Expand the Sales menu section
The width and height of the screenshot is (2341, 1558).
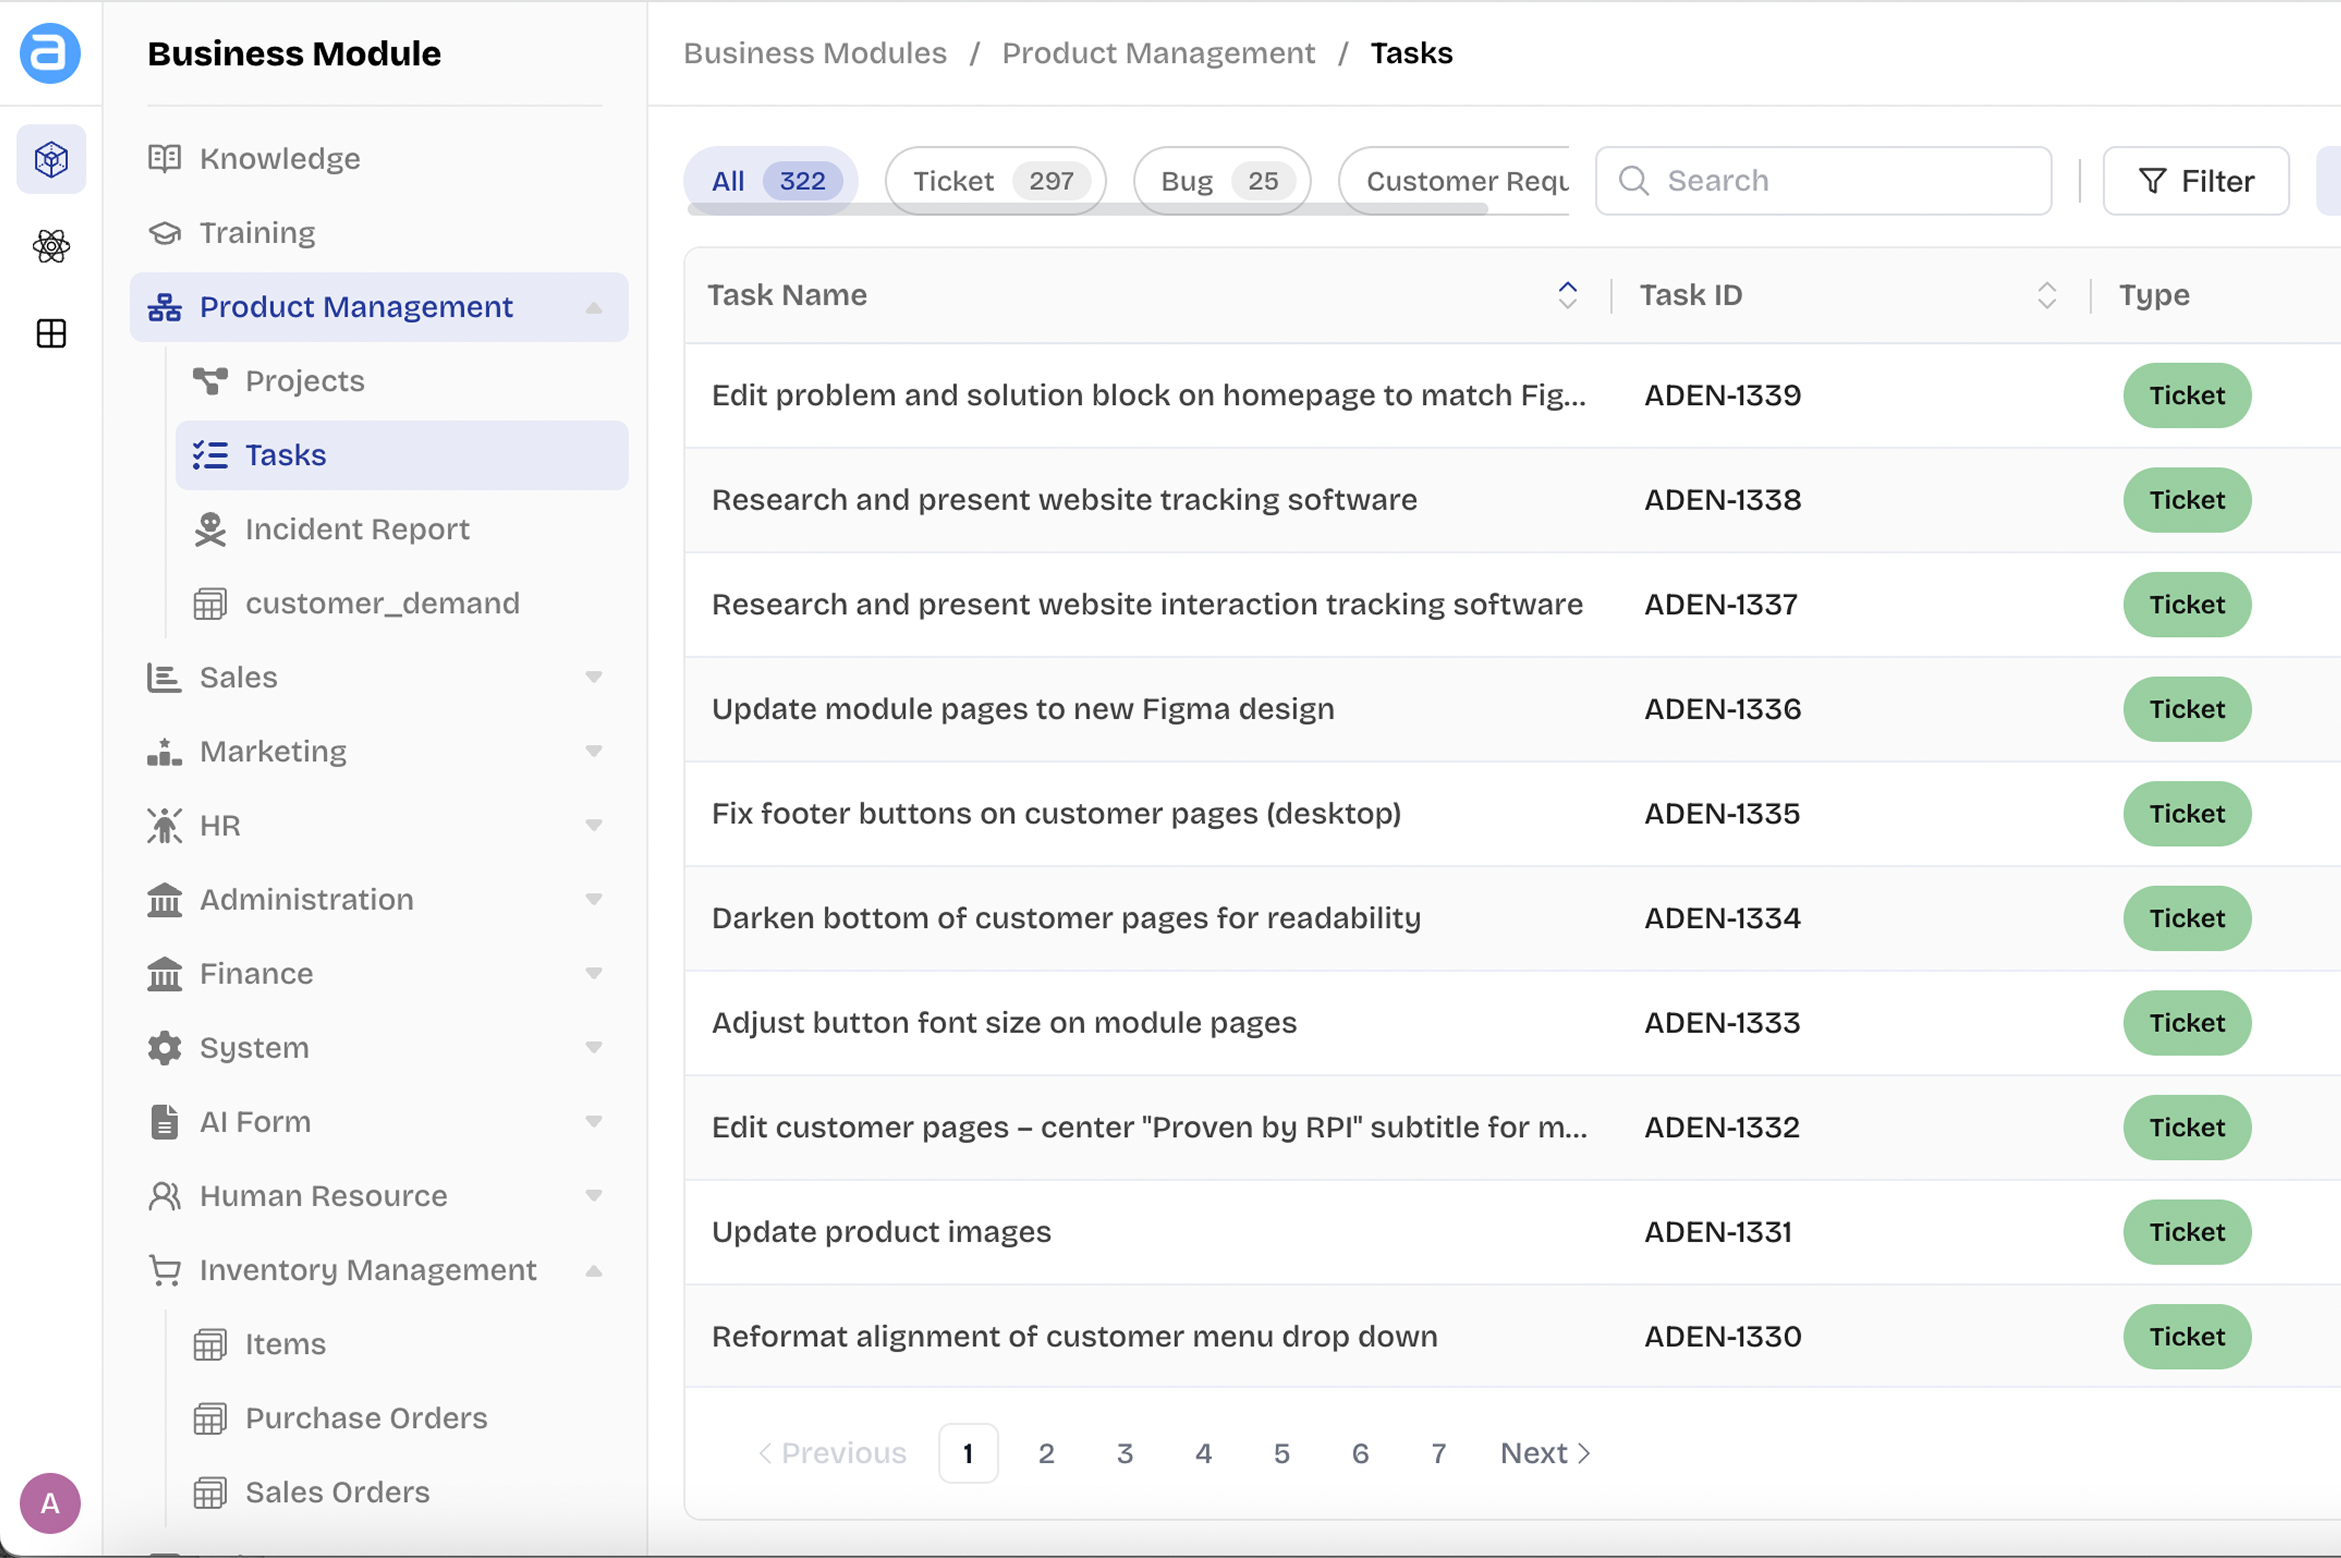coord(593,677)
